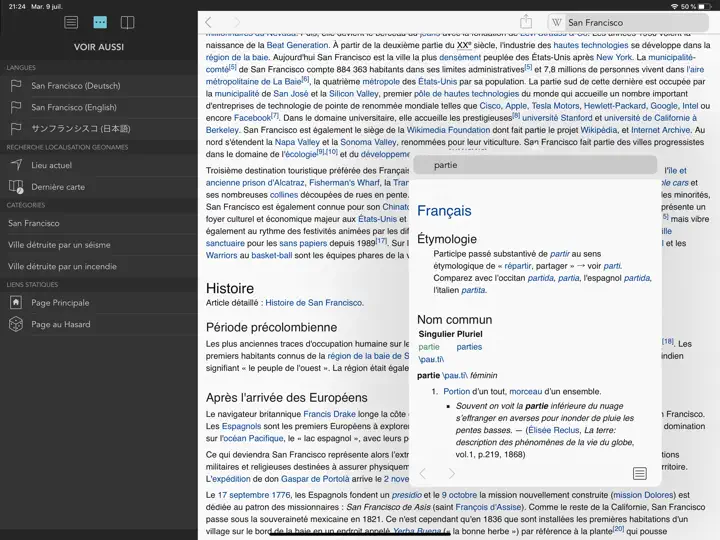Tap the share icon in the toolbar

pos(526,22)
